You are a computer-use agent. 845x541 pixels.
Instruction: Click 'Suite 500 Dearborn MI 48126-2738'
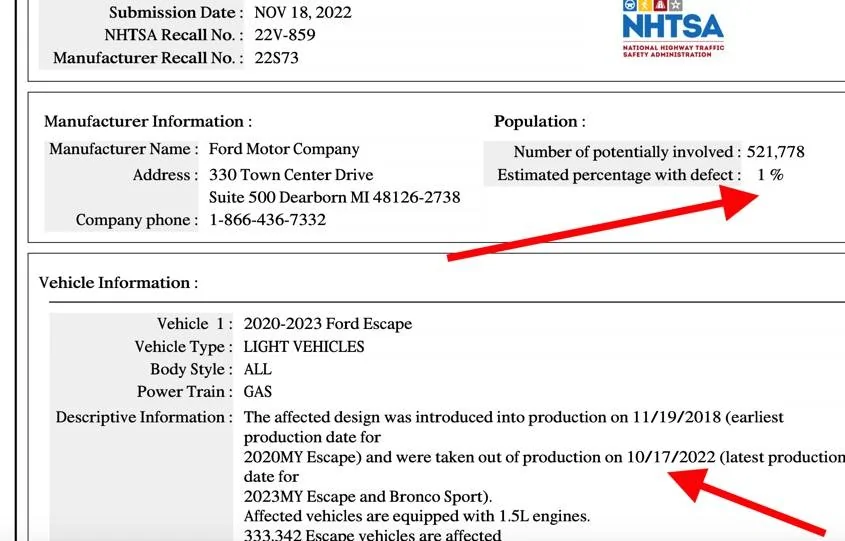pyautogui.click(x=335, y=197)
